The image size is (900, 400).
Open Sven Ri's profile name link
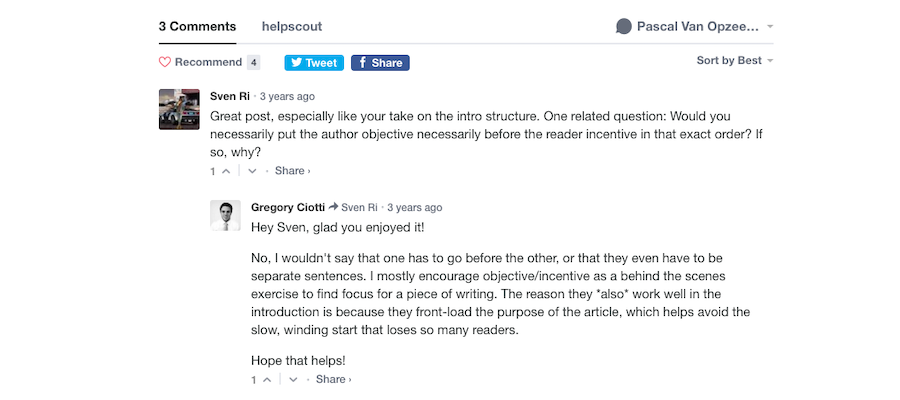(x=229, y=97)
